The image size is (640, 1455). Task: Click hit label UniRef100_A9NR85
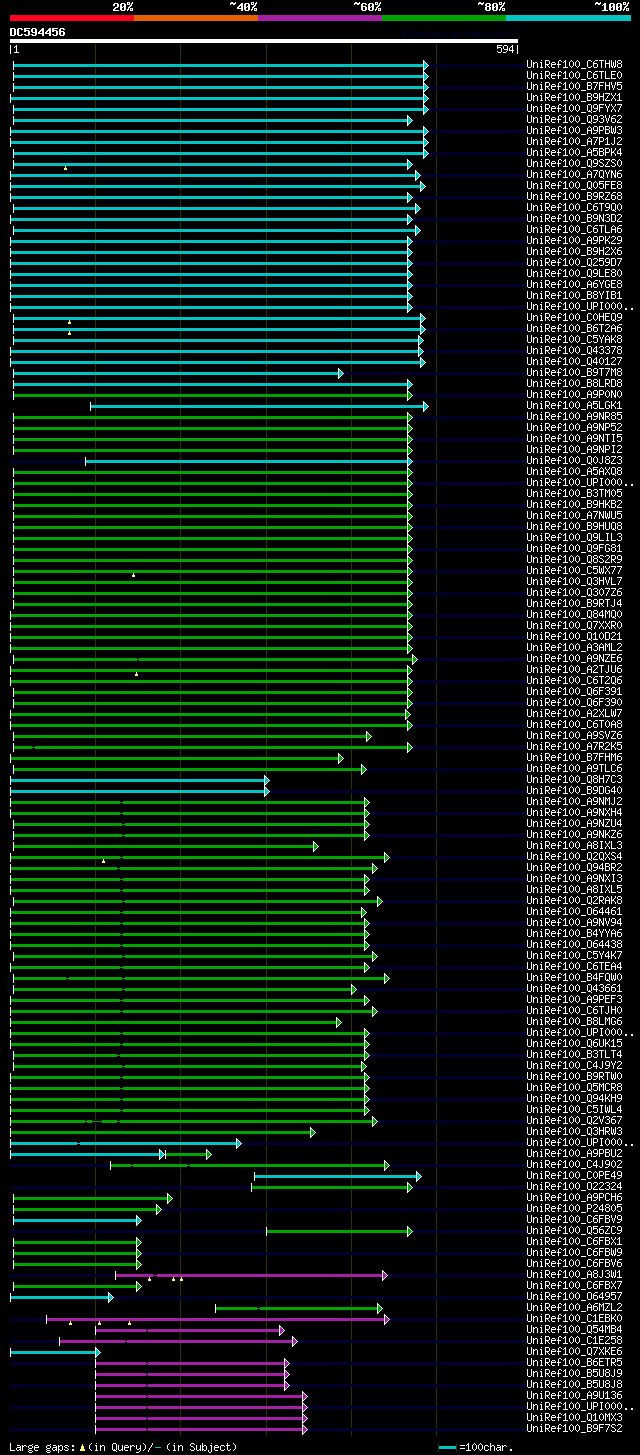(574, 416)
